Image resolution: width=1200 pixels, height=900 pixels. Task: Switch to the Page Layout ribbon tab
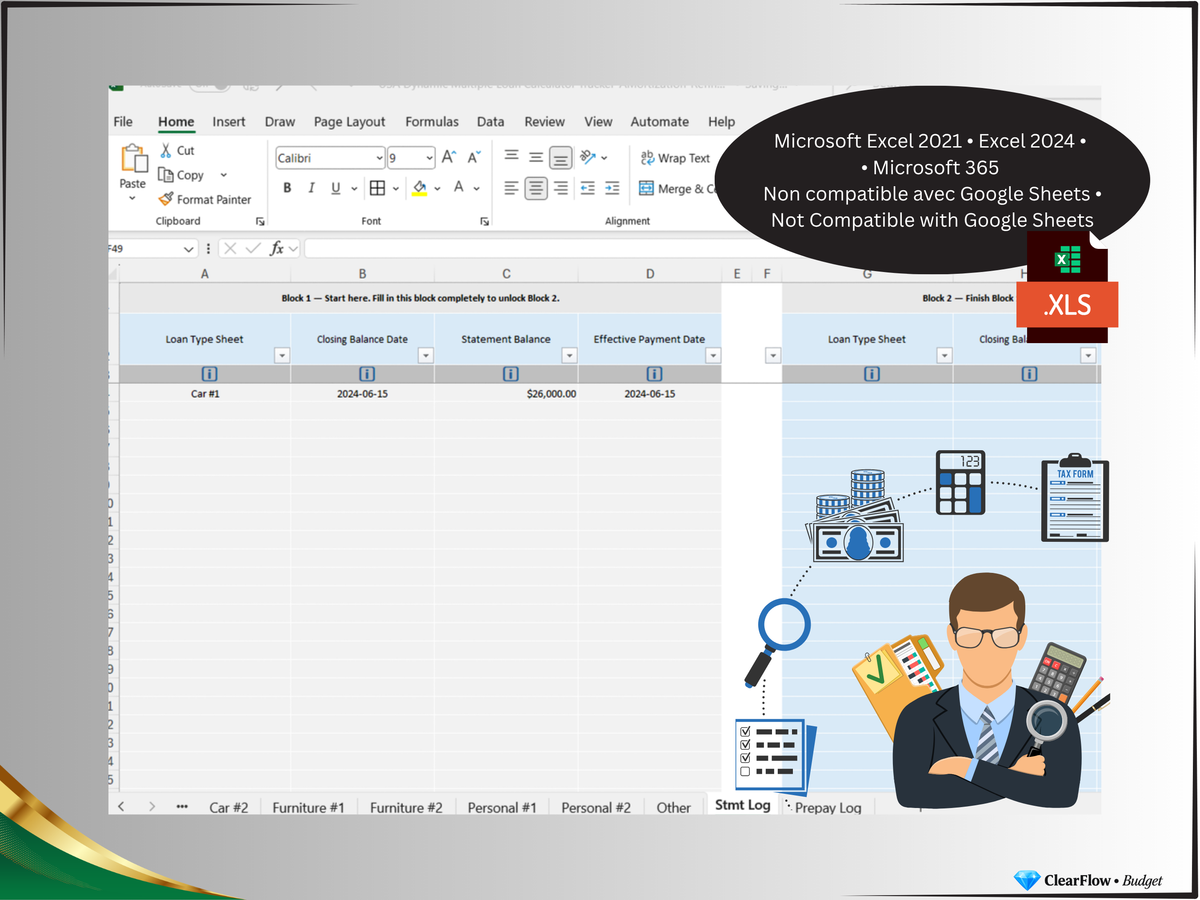[349, 122]
